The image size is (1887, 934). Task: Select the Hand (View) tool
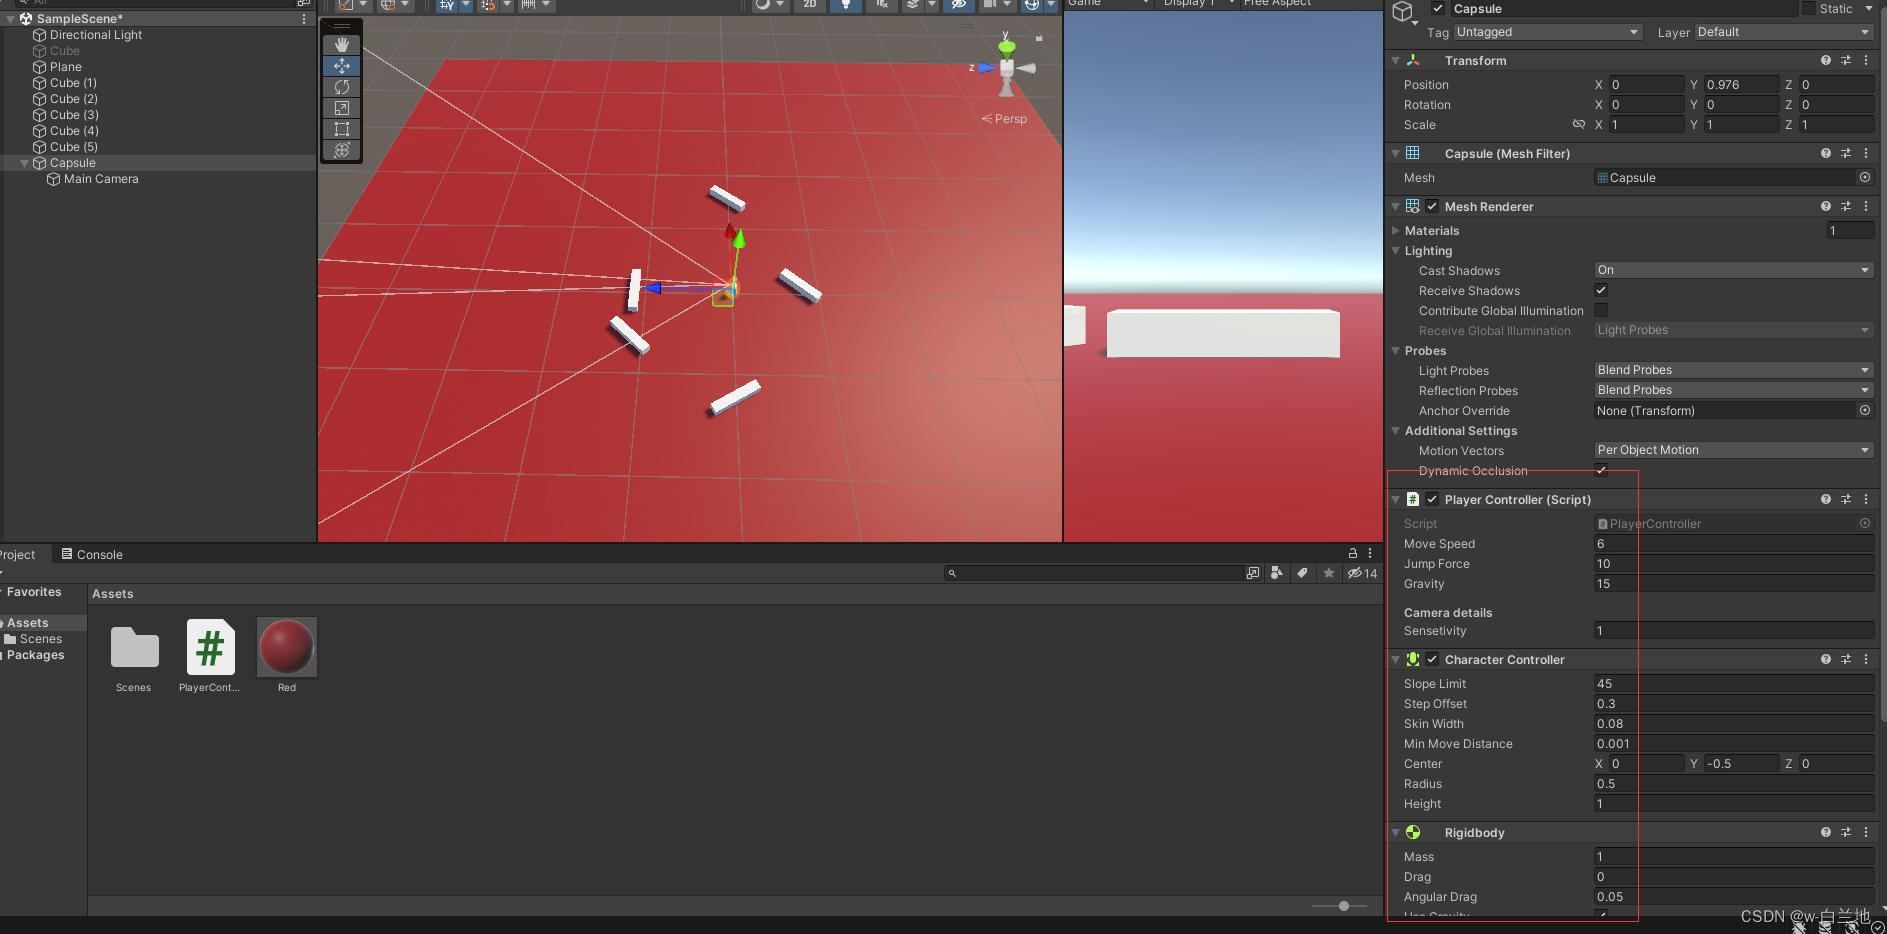[342, 45]
